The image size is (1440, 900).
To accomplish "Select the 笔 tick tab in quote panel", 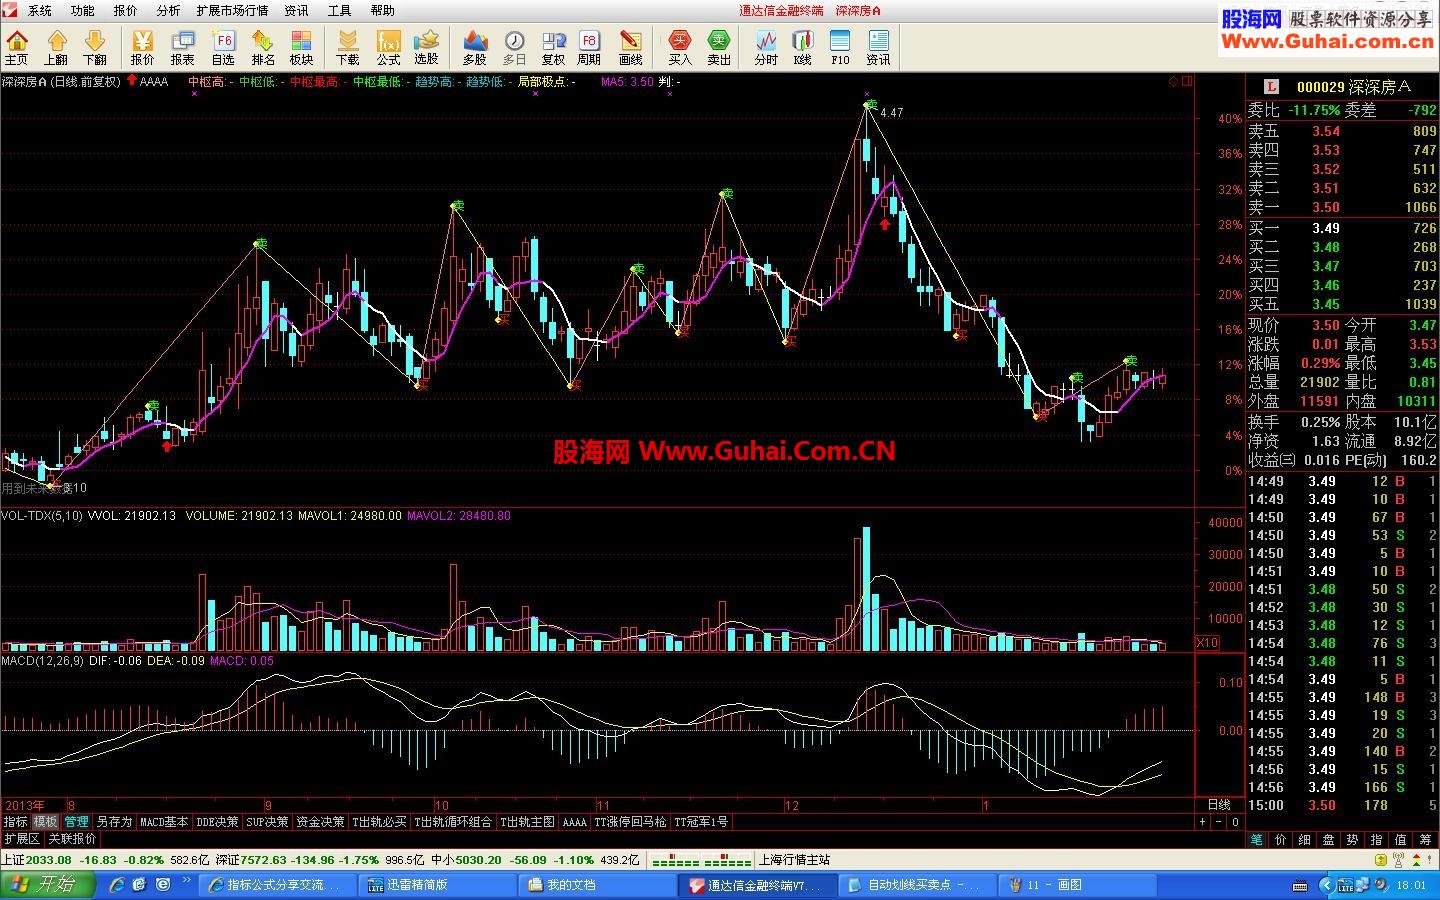I will point(1257,840).
